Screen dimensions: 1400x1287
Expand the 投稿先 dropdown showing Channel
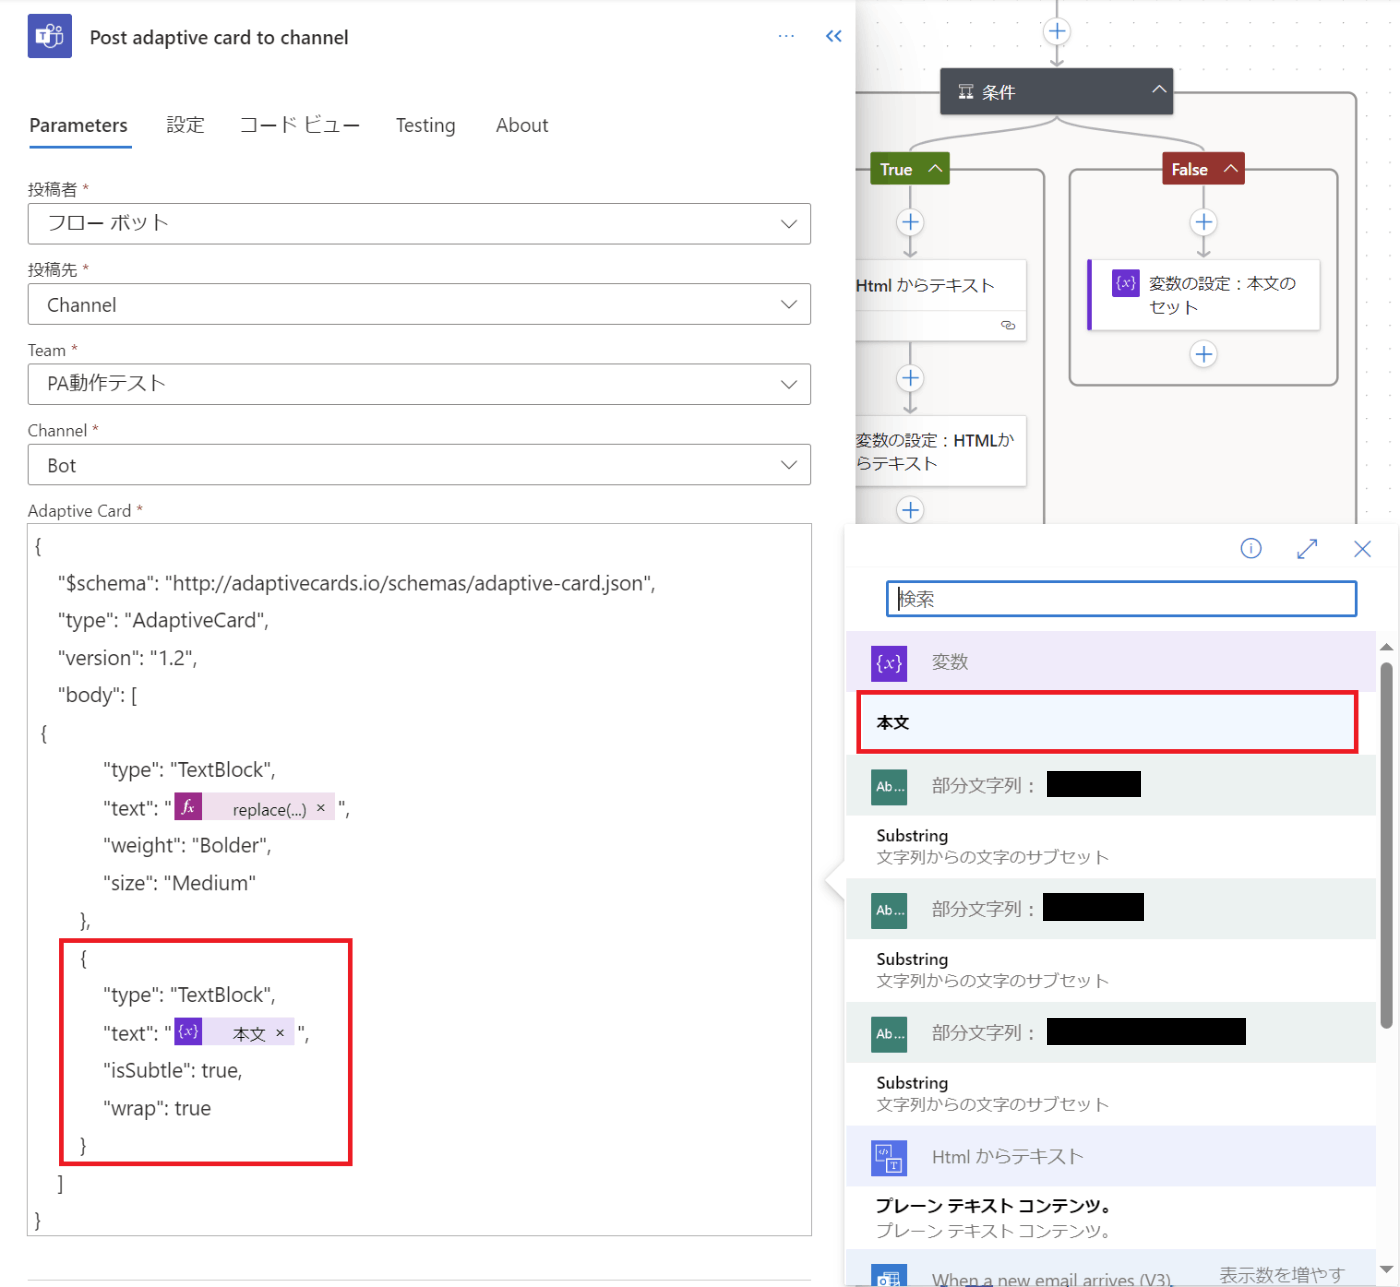pos(419,304)
